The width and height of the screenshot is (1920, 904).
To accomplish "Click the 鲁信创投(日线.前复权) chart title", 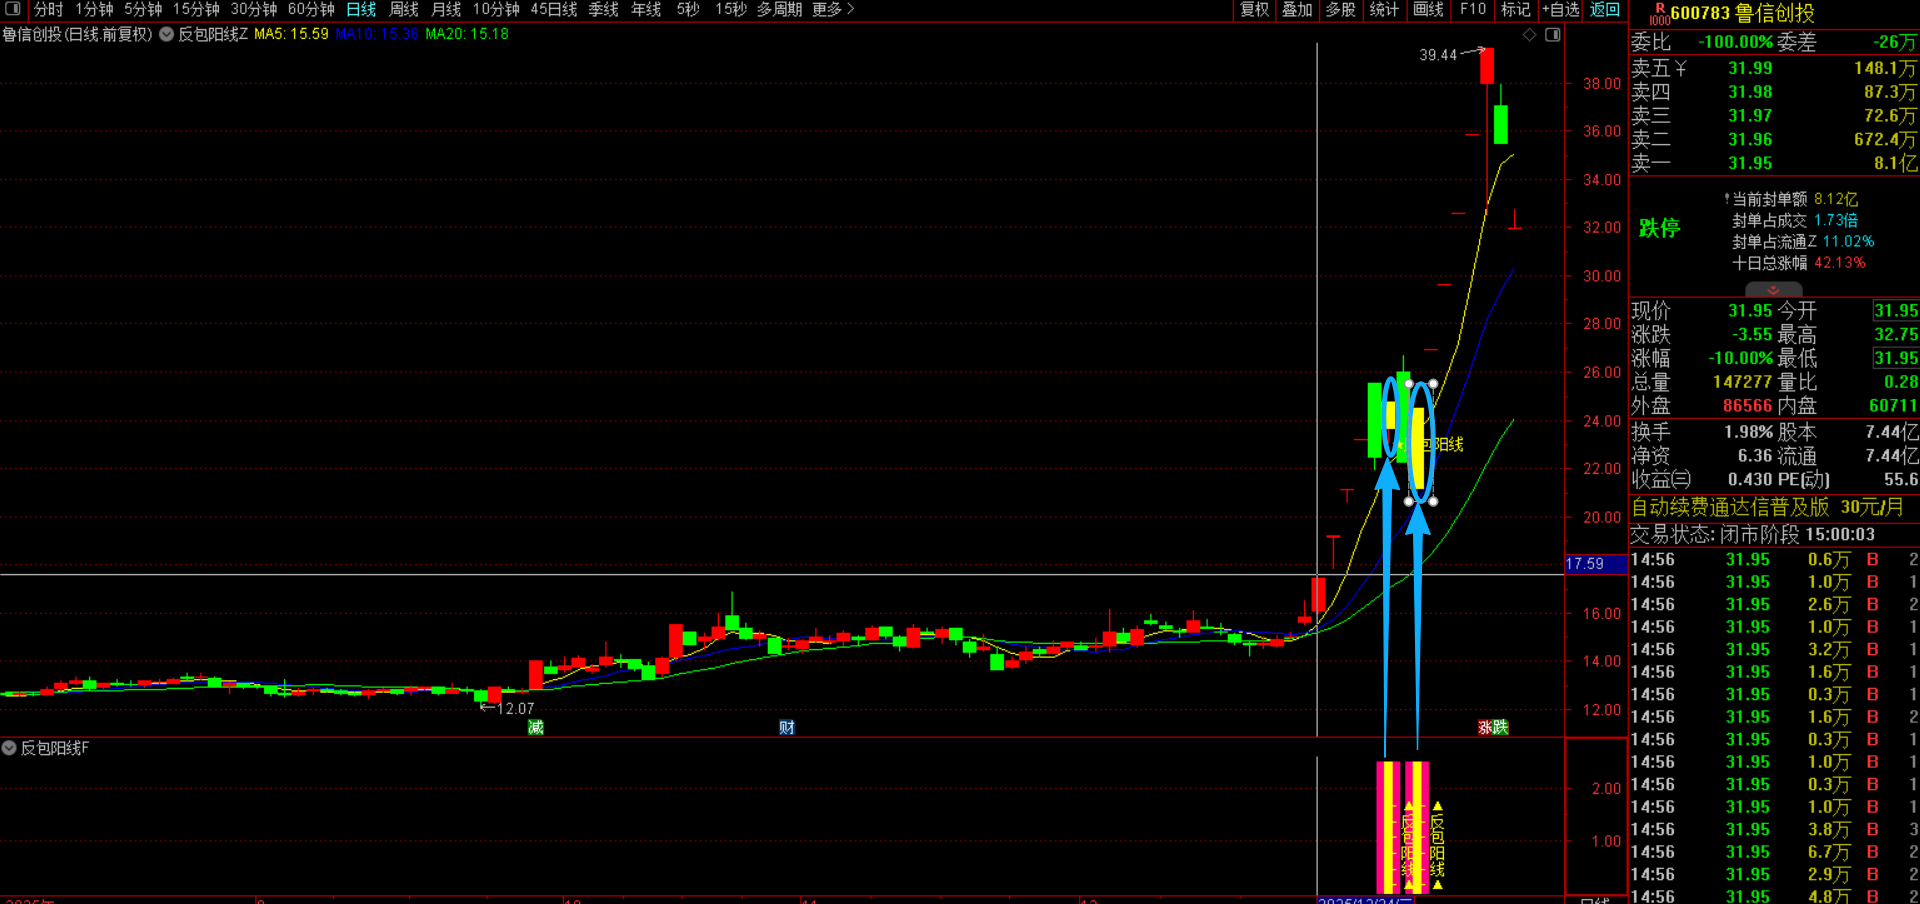I will click(77, 34).
